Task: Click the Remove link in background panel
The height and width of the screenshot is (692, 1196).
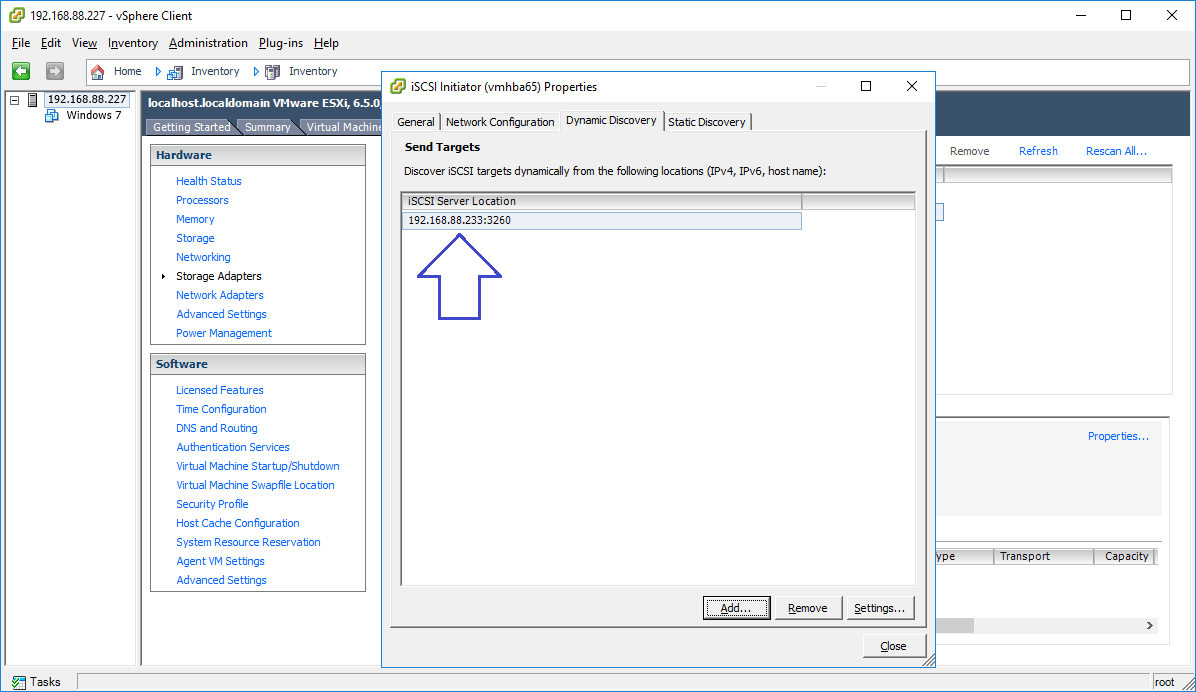Action: pyautogui.click(x=969, y=151)
